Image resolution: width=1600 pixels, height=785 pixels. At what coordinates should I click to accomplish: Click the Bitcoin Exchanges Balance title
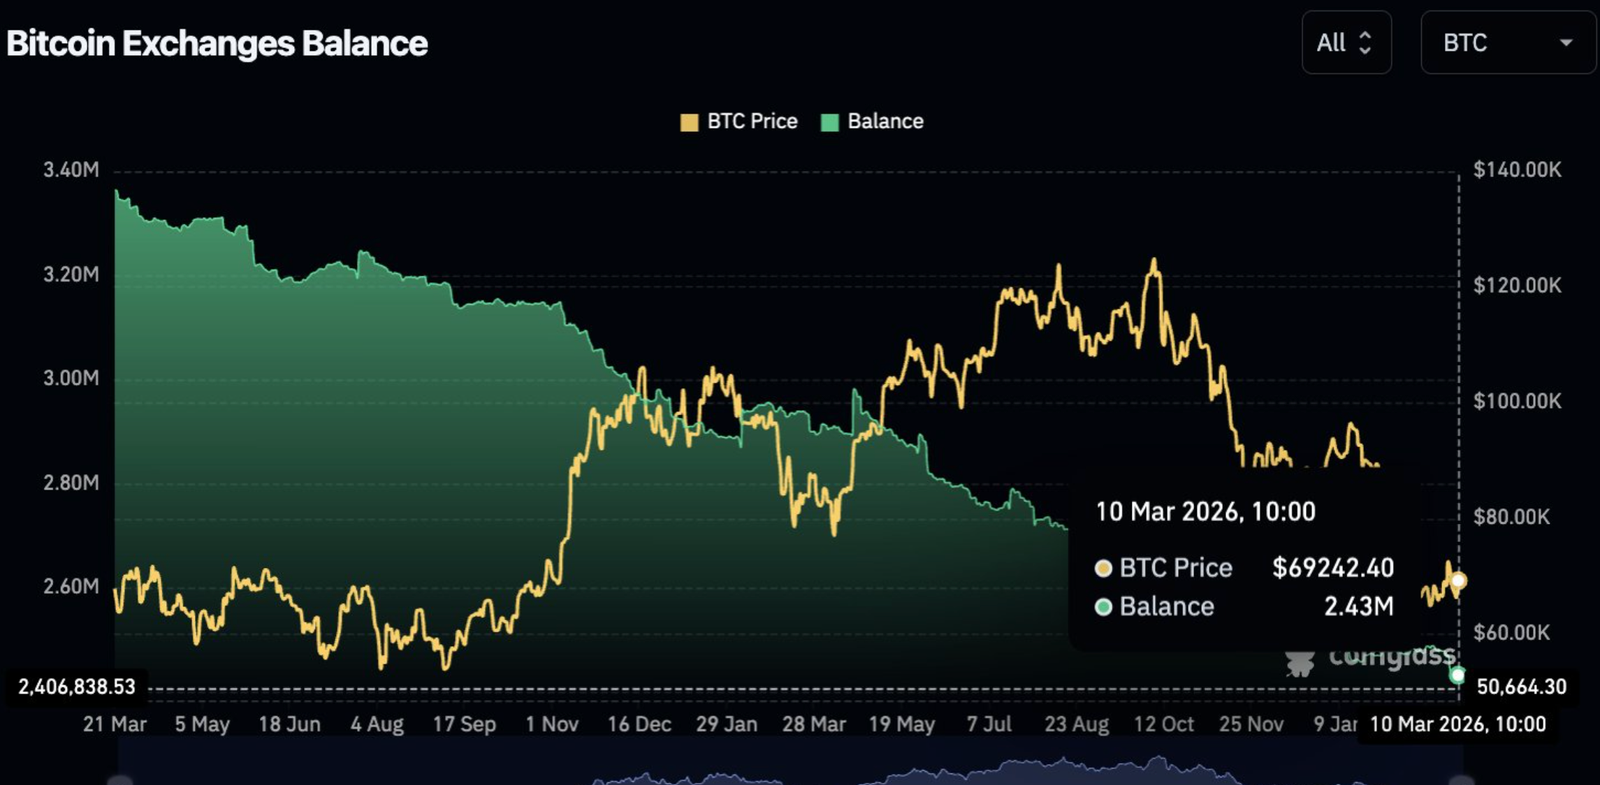point(217,44)
